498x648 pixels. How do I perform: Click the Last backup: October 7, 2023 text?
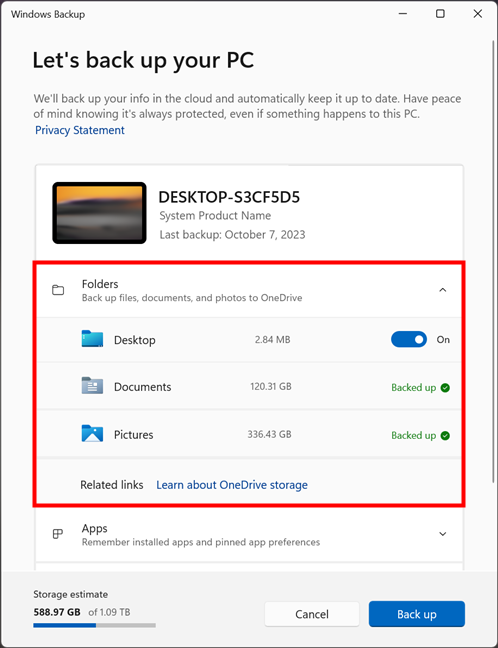(x=232, y=235)
